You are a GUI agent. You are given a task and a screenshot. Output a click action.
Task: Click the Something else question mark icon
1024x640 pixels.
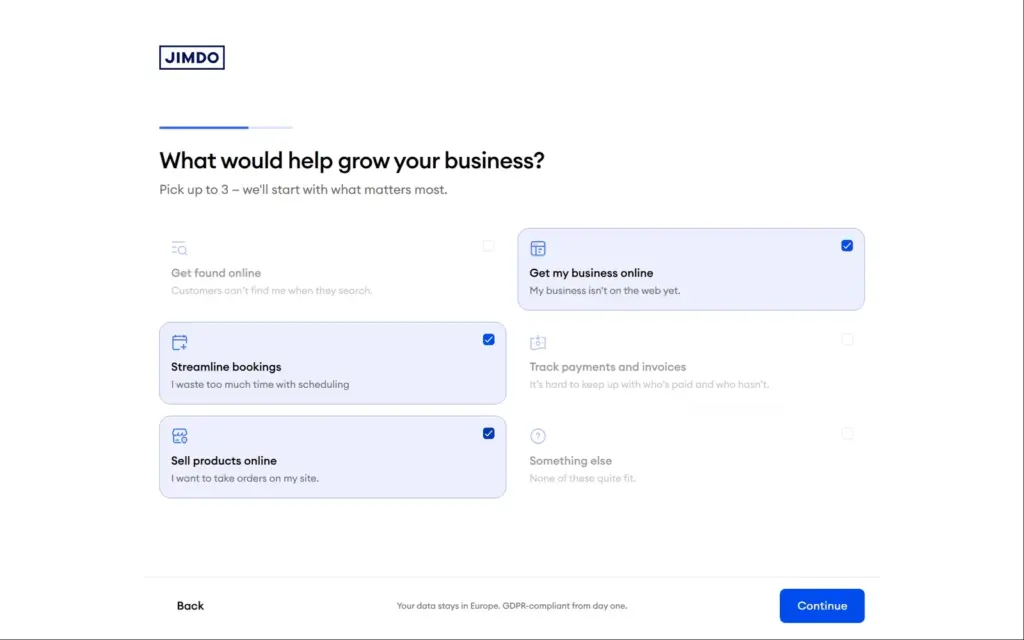pyautogui.click(x=538, y=436)
